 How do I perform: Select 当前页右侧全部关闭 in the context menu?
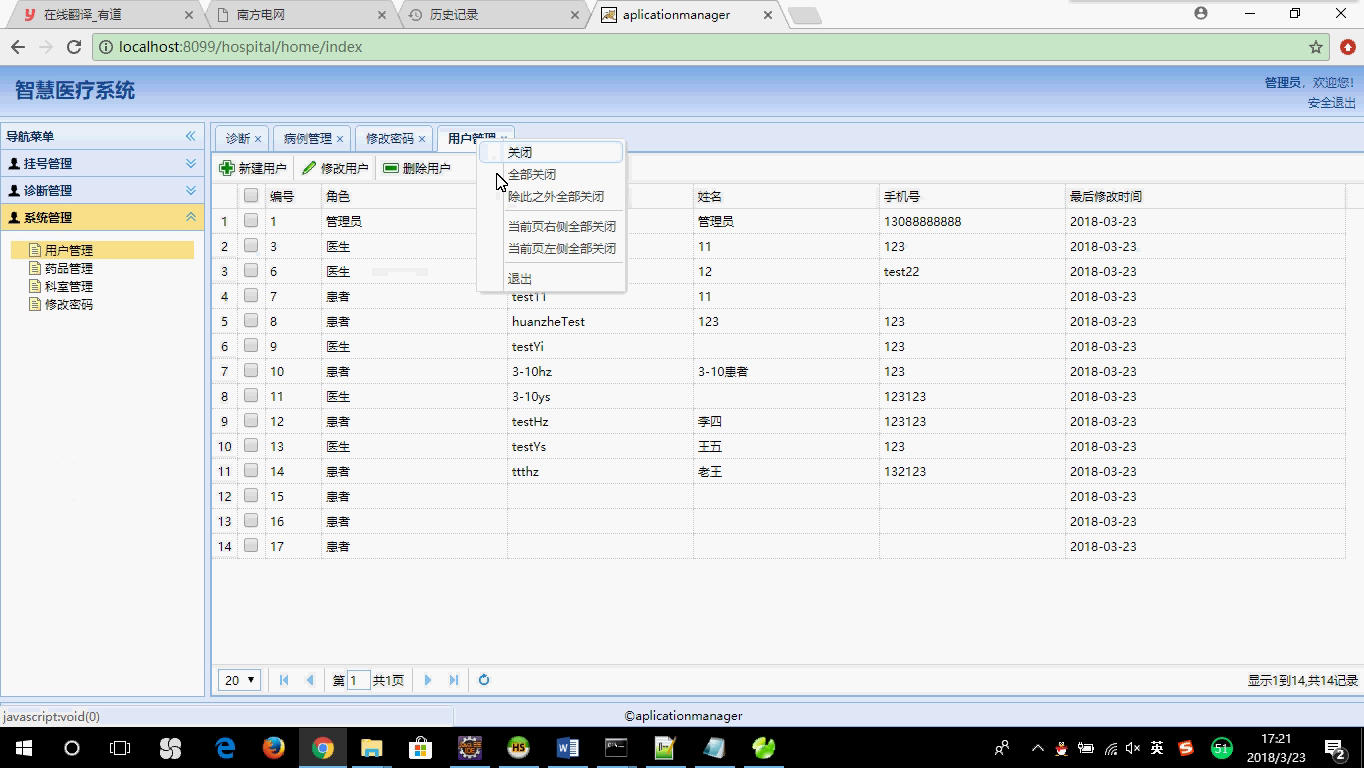pyautogui.click(x=551, y=226)
